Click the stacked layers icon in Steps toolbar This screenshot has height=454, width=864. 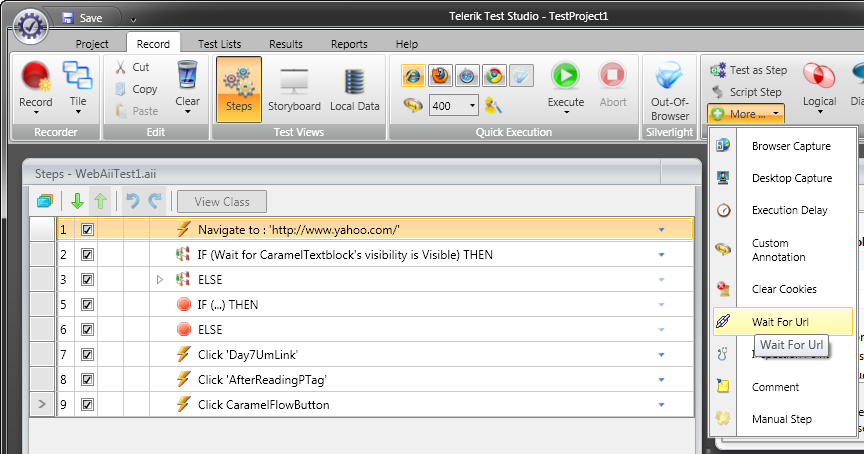tap(45, 202)
